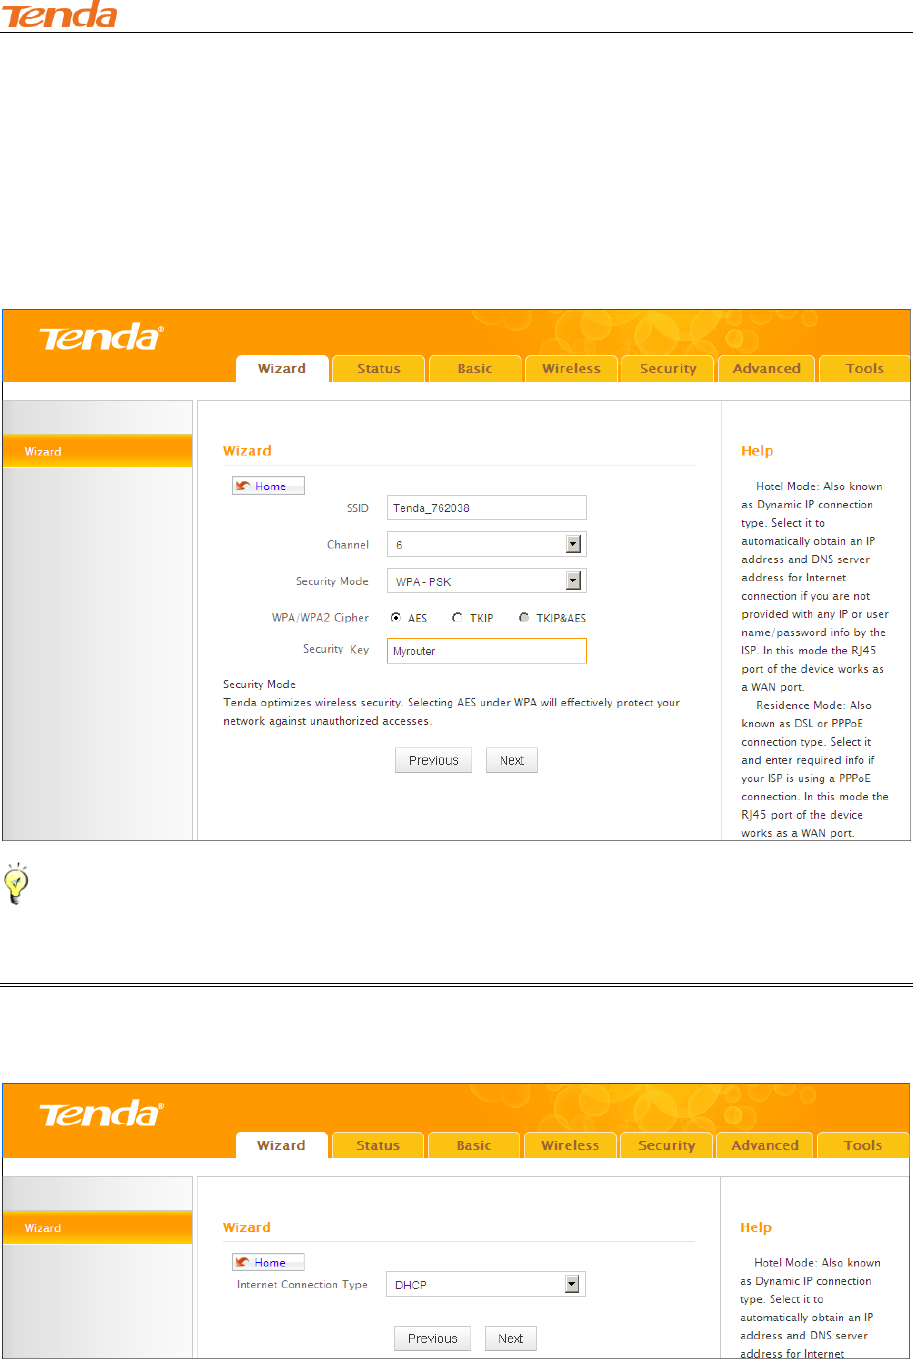Click the Tenda logo in the lower router panel
Screen dimensions: 913x1359
click(x=101, y=1113)
